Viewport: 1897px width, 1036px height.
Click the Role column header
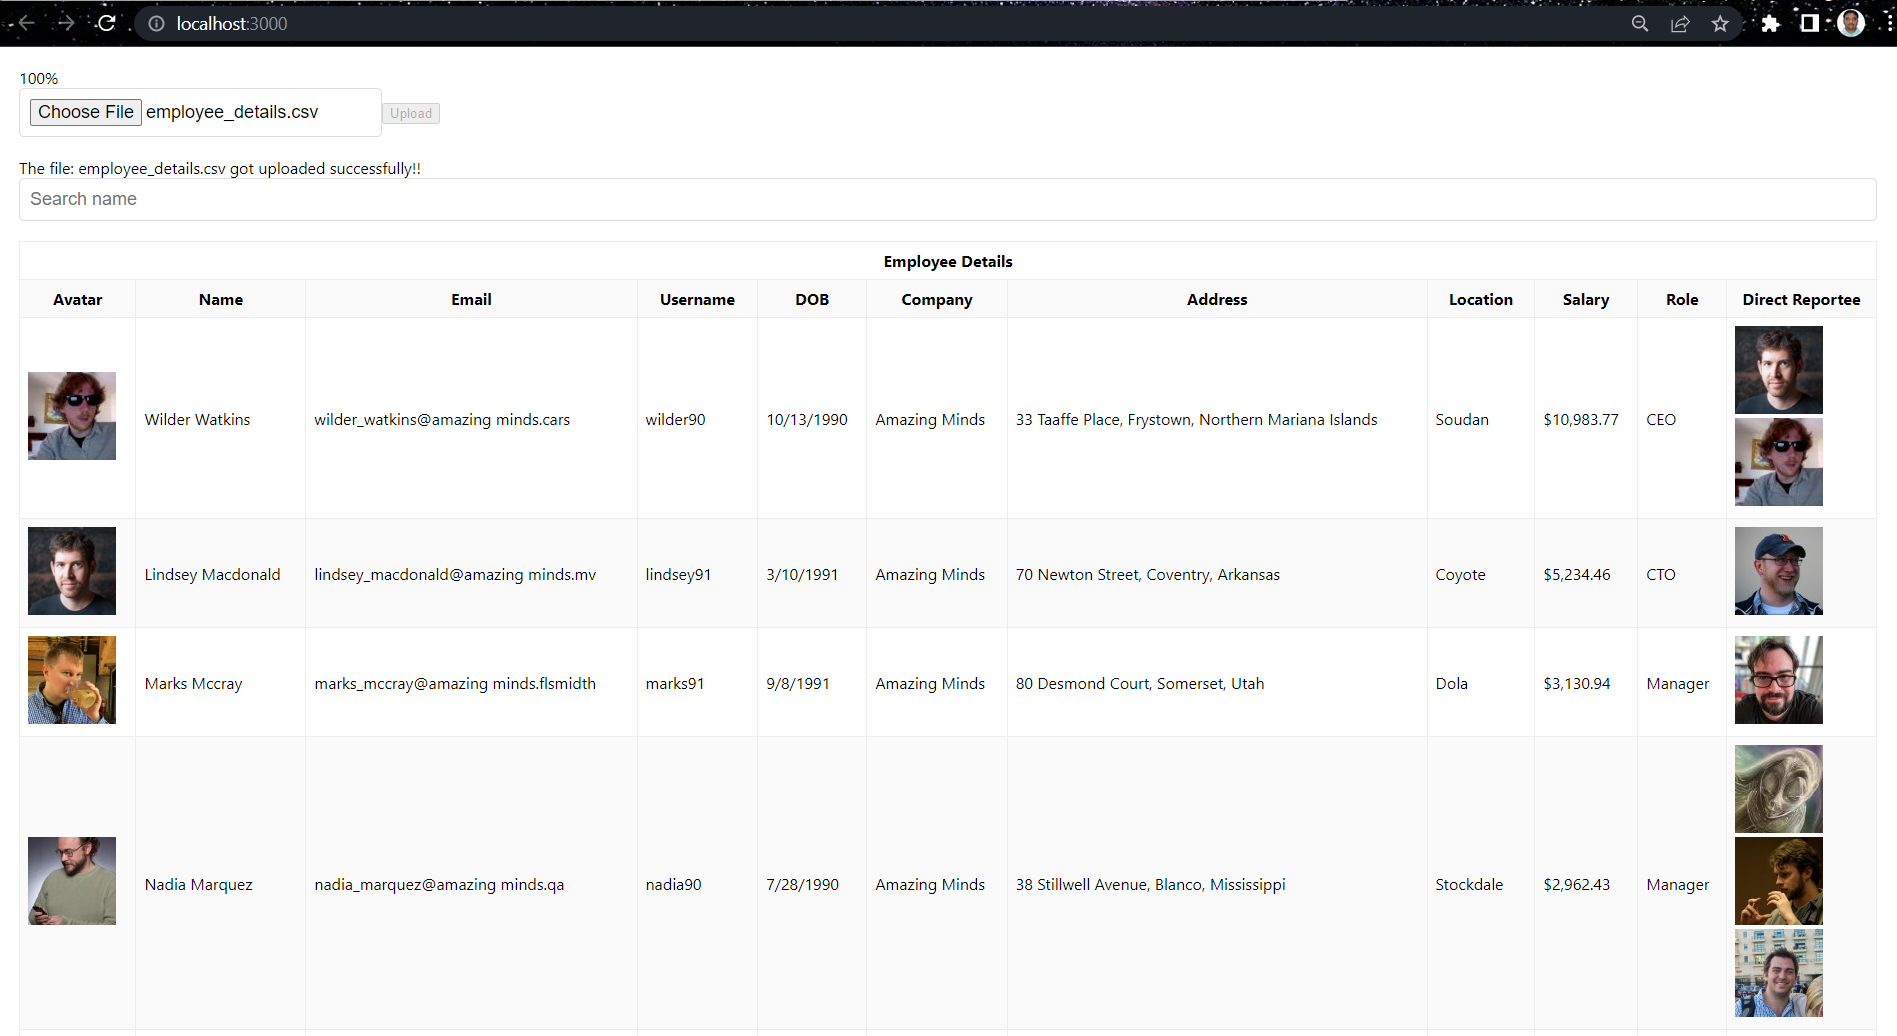click(1682, 299)
